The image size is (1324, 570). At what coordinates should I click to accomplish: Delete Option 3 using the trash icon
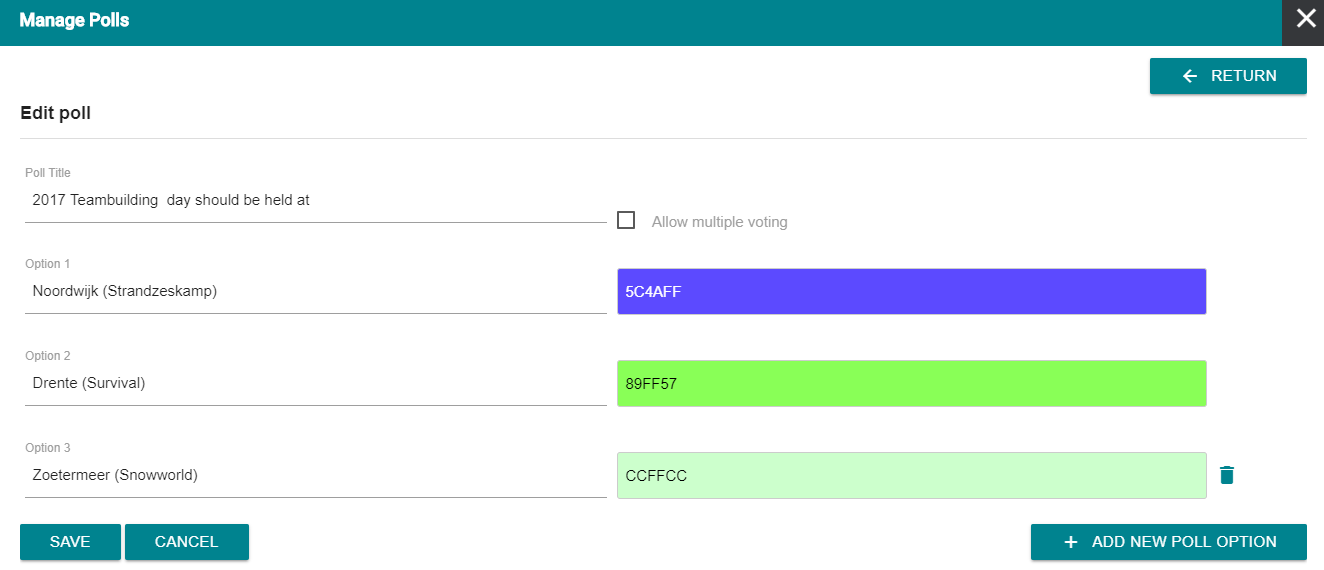(1227, 475)
